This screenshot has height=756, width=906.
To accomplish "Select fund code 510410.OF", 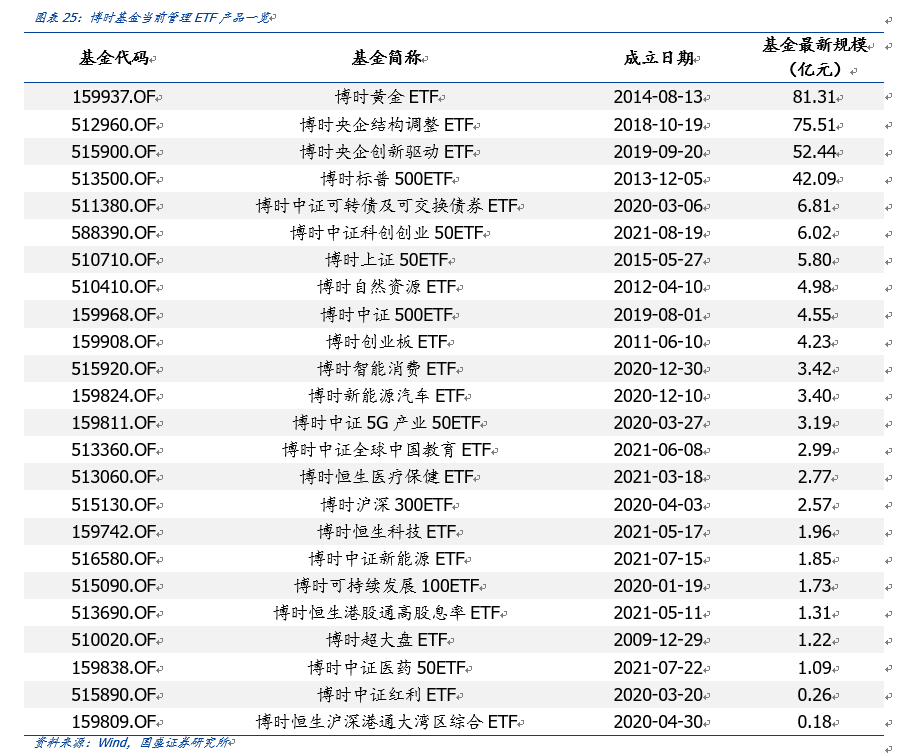I will click(x=114, y=287).
